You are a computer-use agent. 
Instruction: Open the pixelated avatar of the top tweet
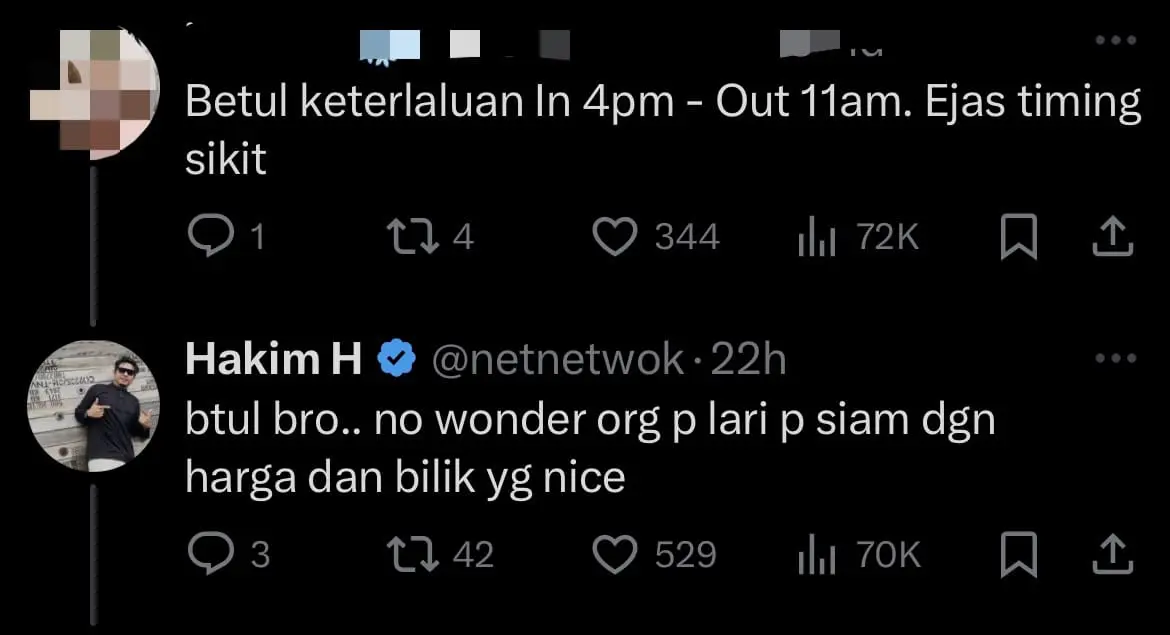click(x=92, y=88)
